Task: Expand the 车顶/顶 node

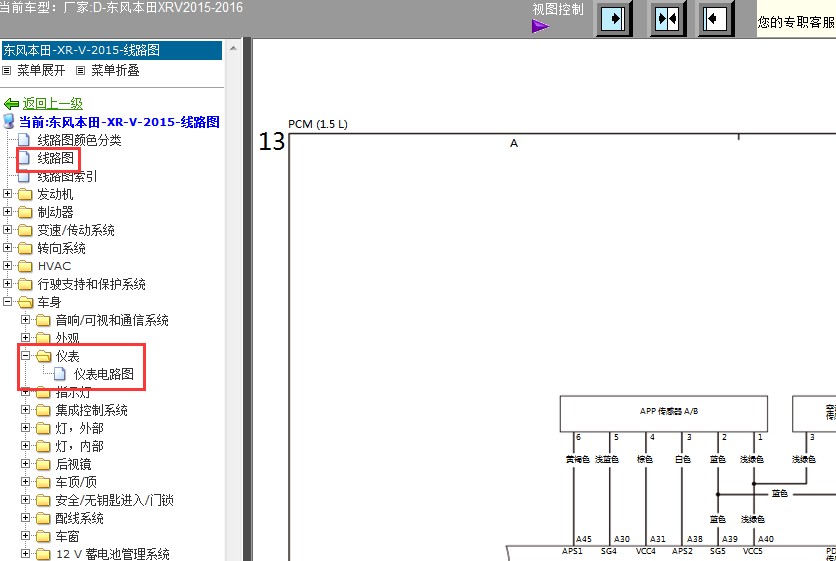Action: tap(25, 481)
